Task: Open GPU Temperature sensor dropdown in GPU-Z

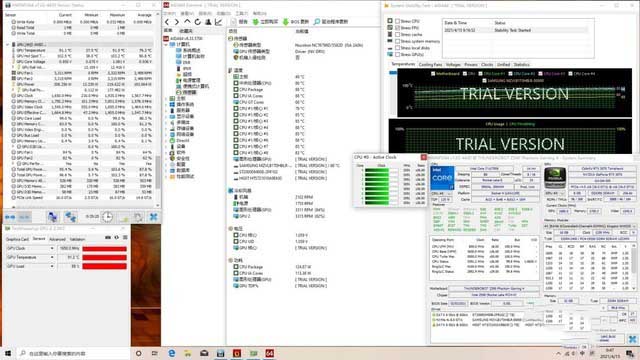Action: point(52,257)
